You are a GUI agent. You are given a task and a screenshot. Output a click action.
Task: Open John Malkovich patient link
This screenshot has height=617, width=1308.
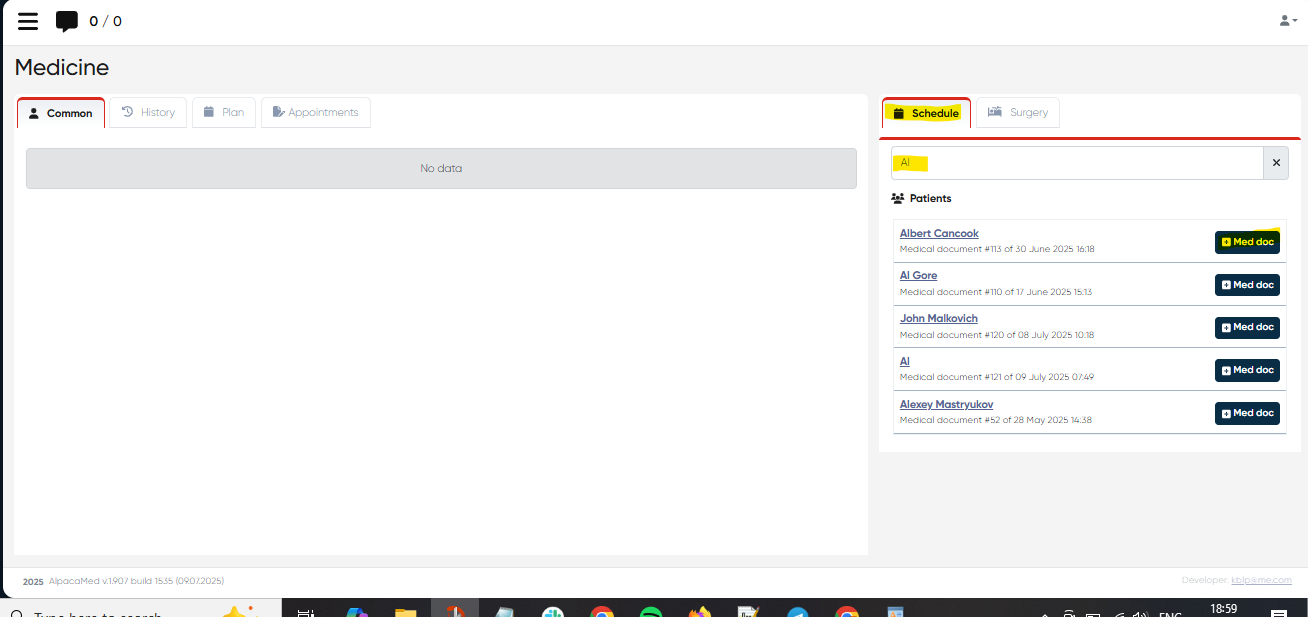tap(938, 319)
